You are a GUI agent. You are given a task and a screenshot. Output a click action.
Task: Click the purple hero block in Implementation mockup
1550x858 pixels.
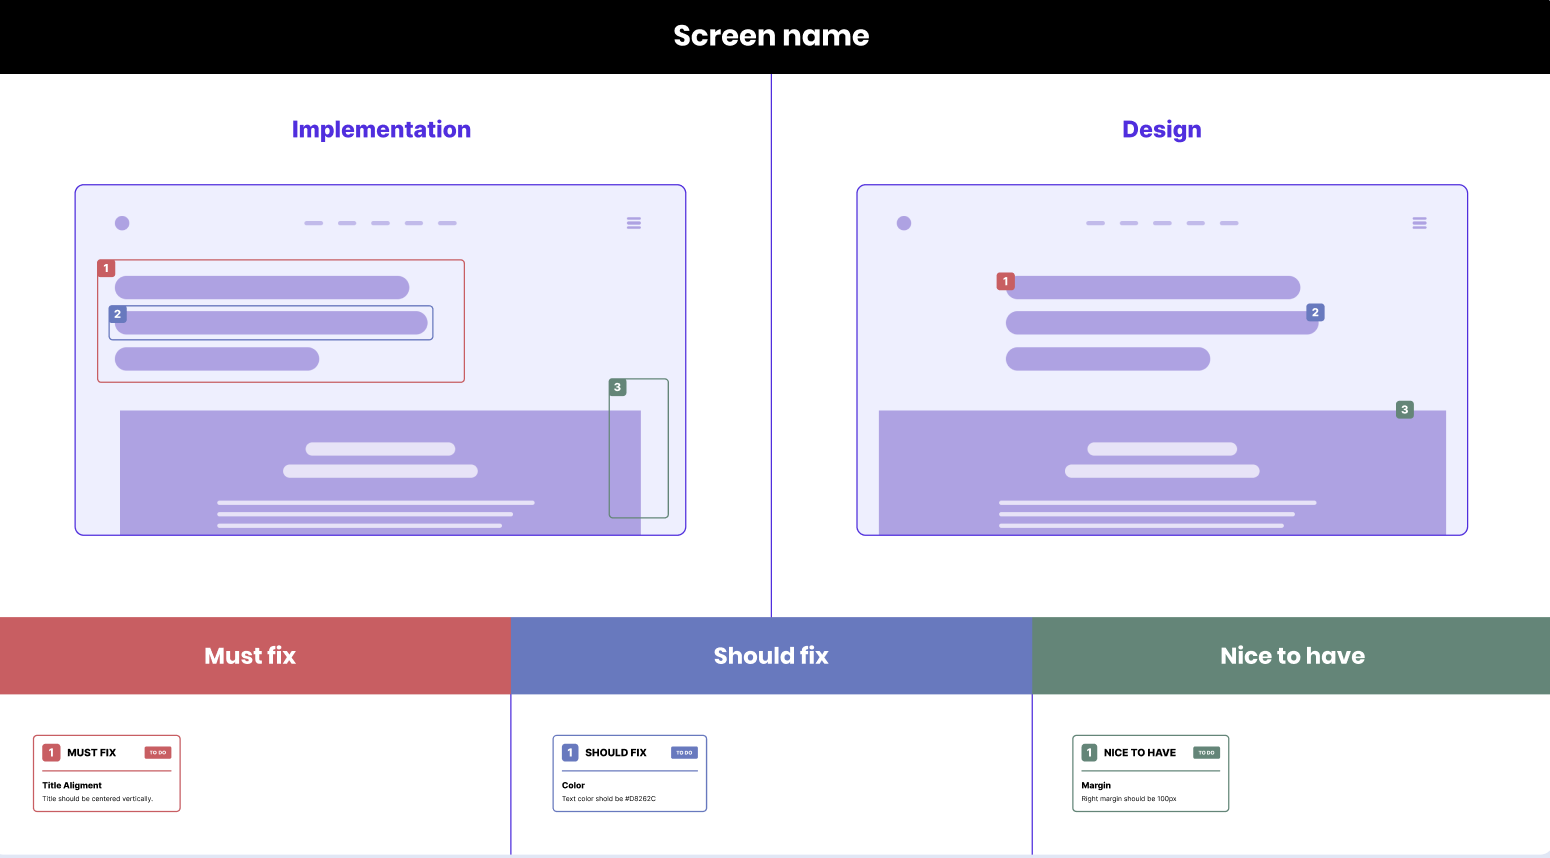[380, 472]
